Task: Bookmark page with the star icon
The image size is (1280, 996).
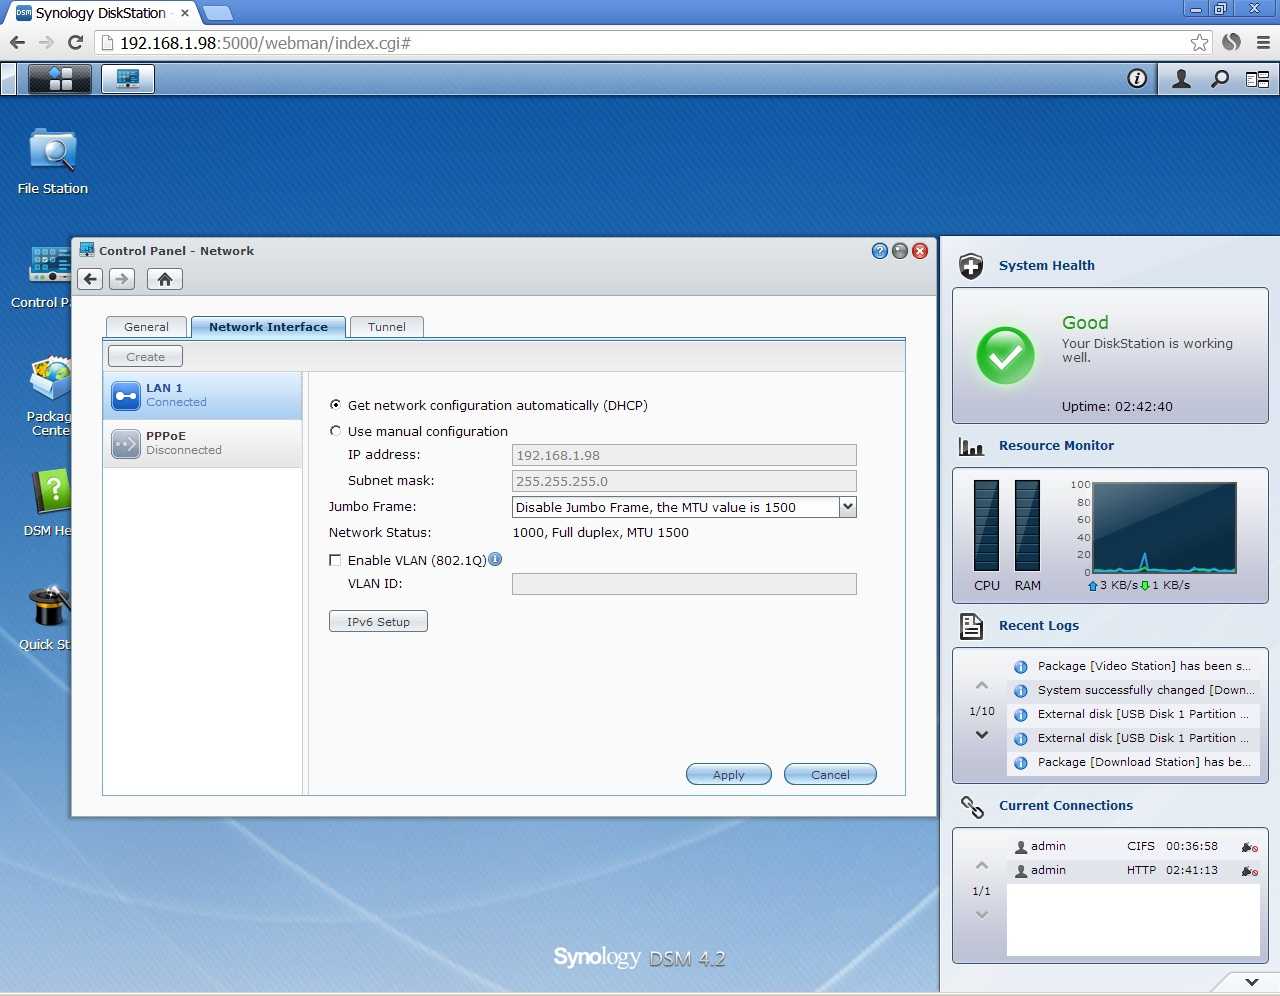Action: click(x=1199, y=42)
